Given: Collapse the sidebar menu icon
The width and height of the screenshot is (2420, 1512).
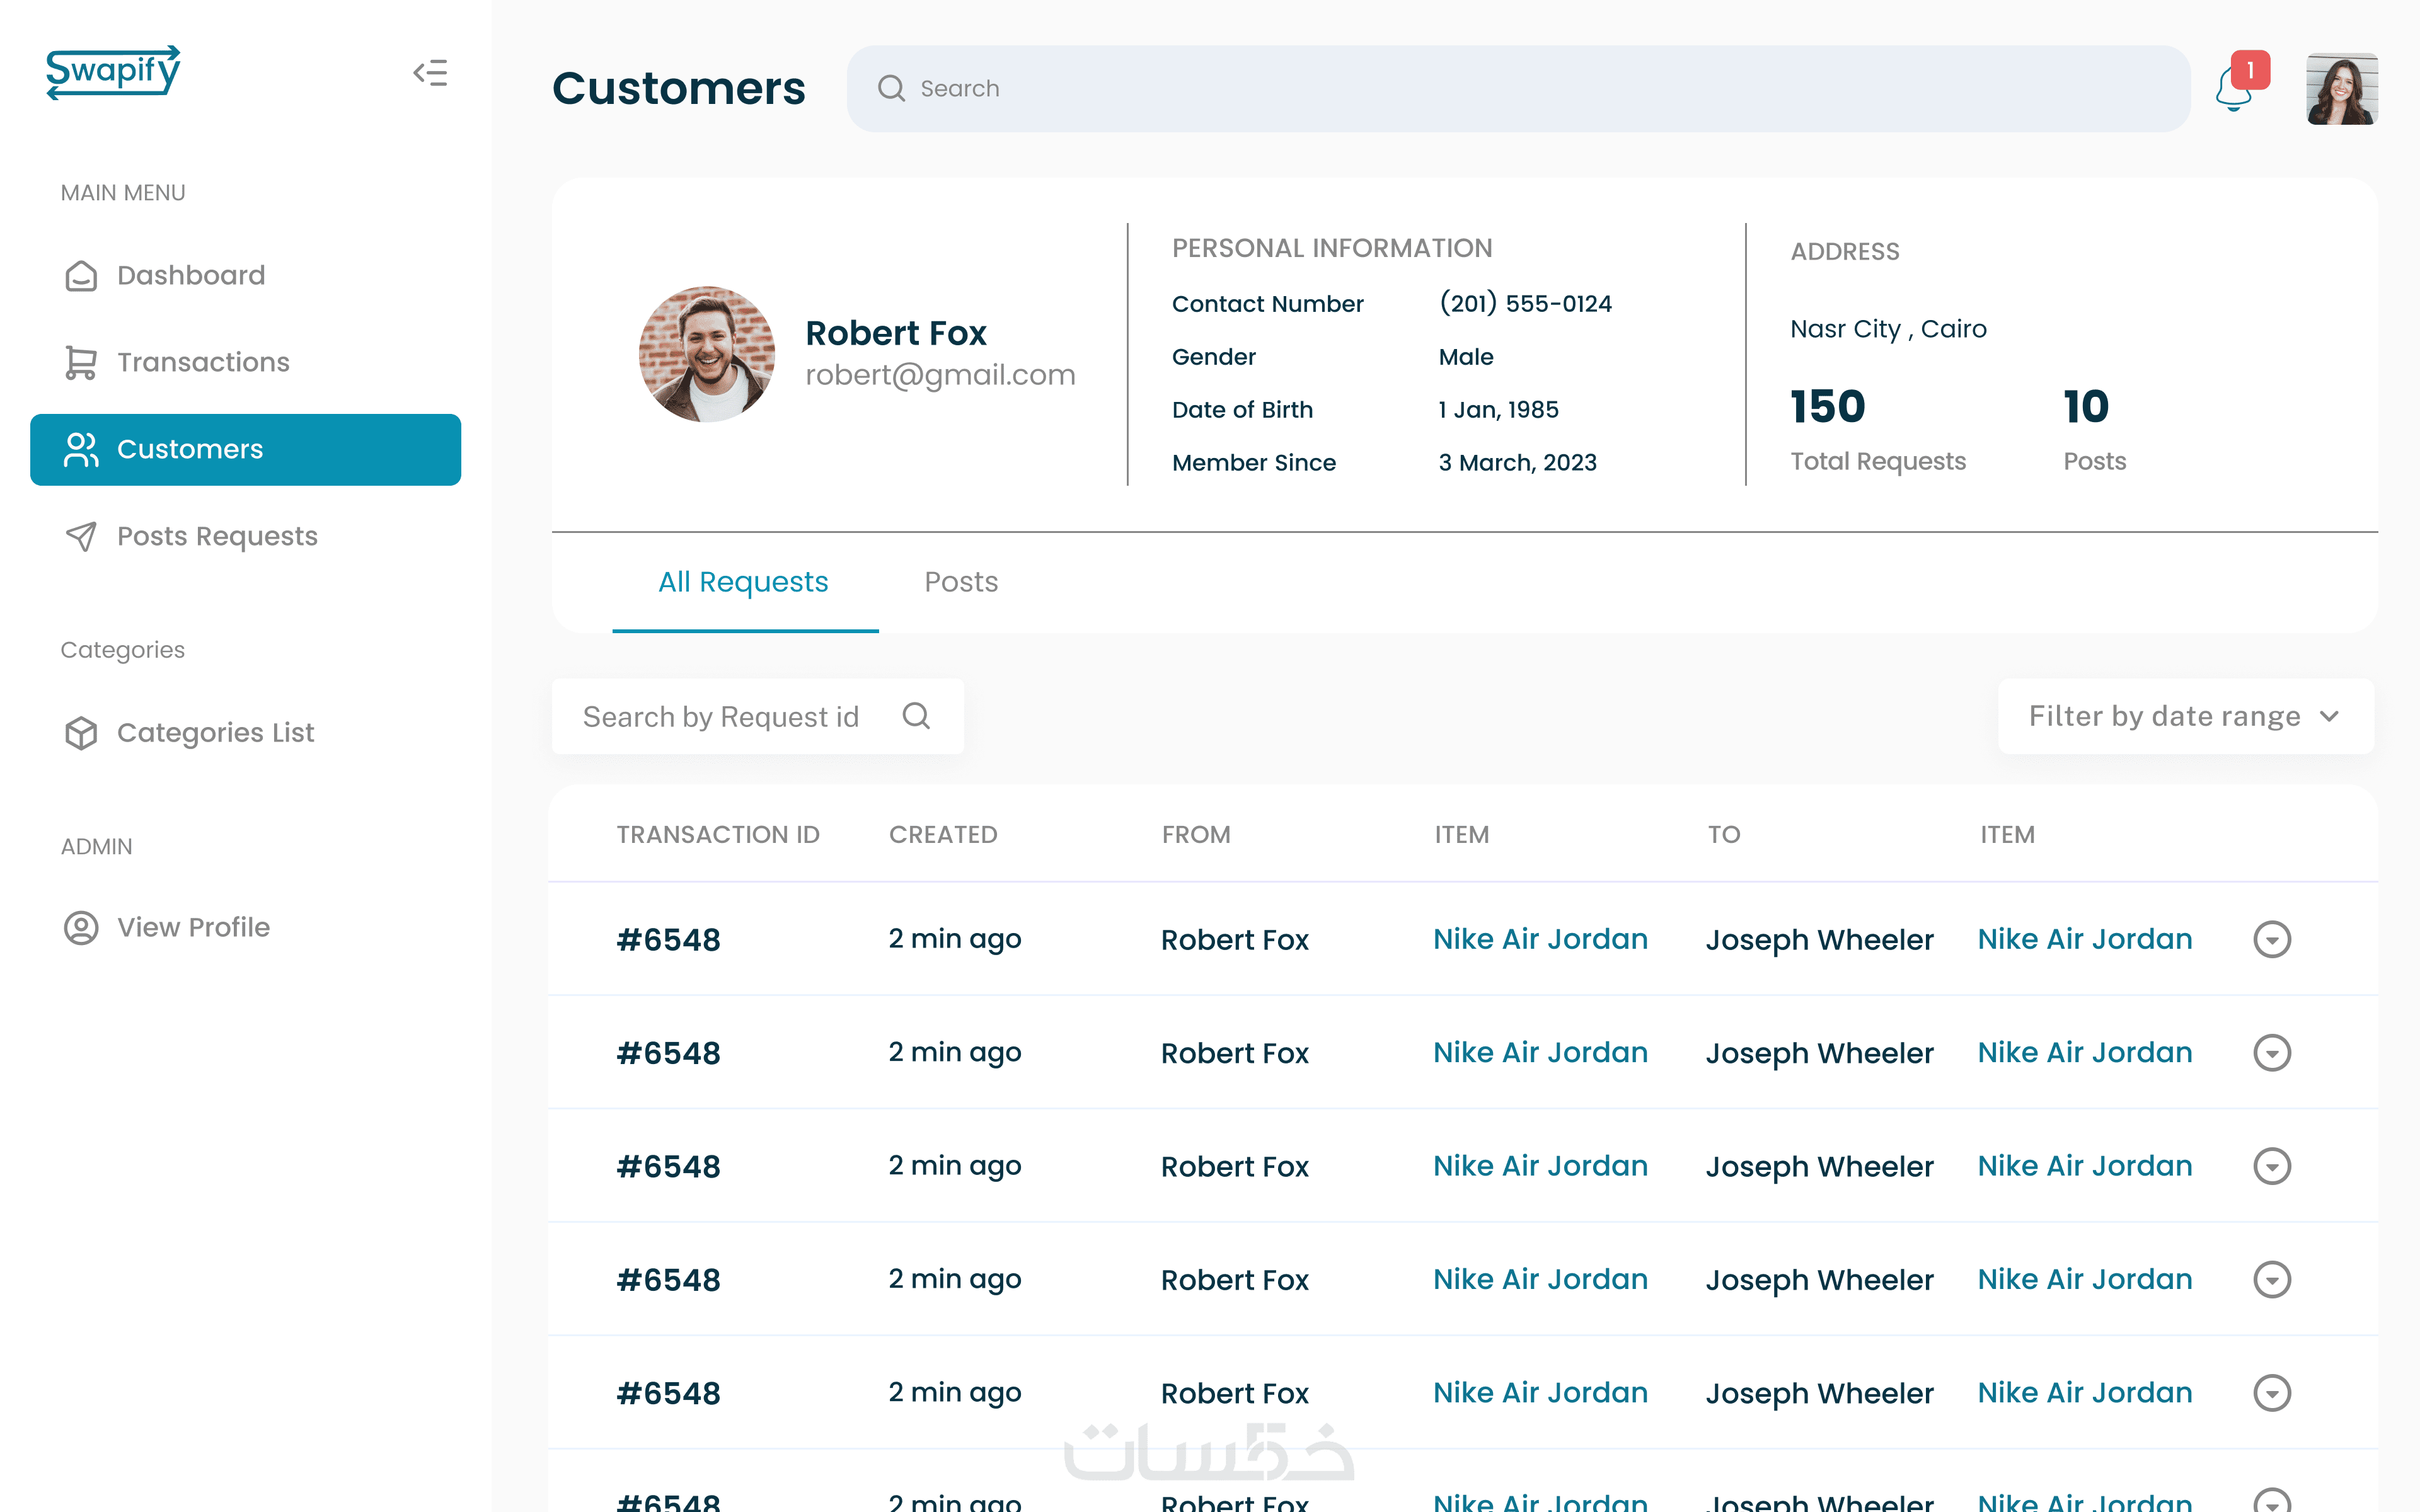Looking at the screenshot, I should (x=430, y=73).
